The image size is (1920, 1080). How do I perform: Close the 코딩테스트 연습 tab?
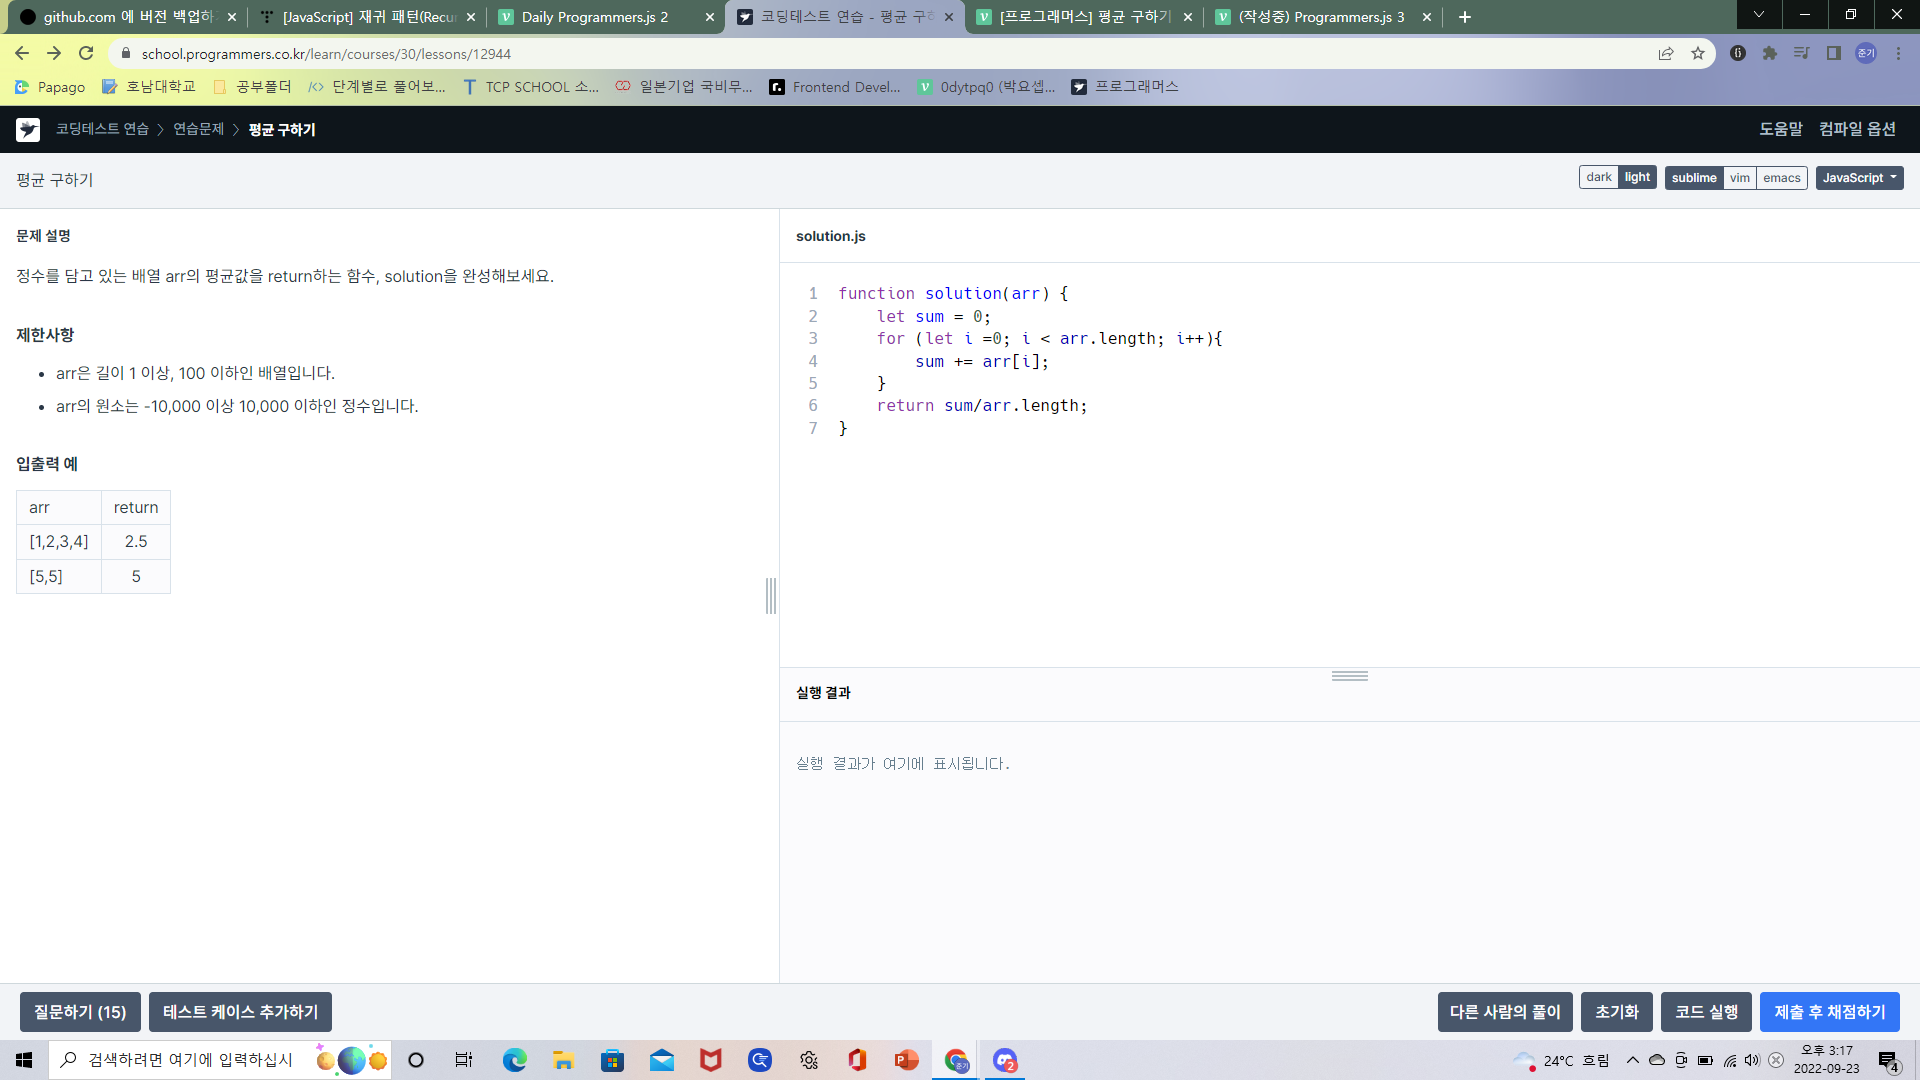coord(949,17)
